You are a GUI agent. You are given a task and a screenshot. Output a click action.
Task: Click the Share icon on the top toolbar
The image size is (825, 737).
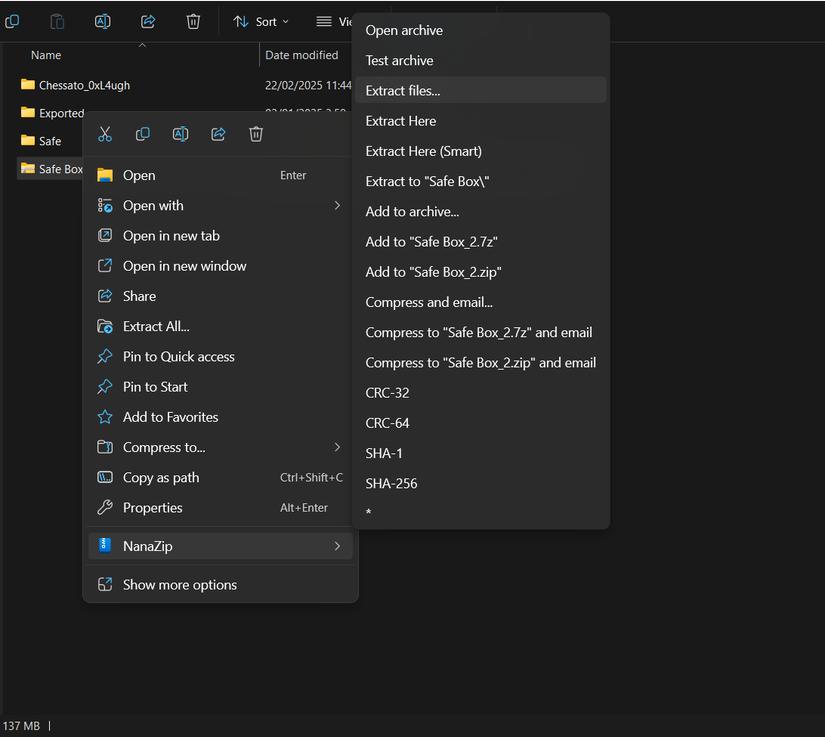[147, 20]
